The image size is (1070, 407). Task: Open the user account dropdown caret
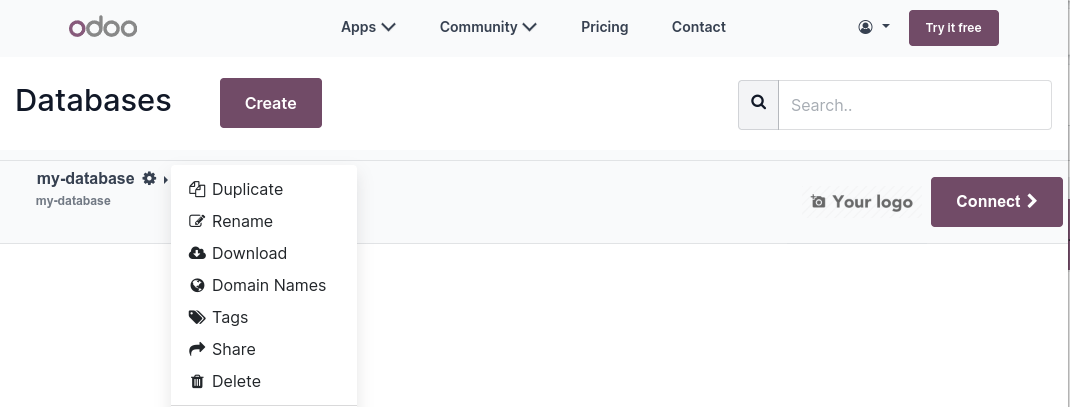click(x=886, y=27)
